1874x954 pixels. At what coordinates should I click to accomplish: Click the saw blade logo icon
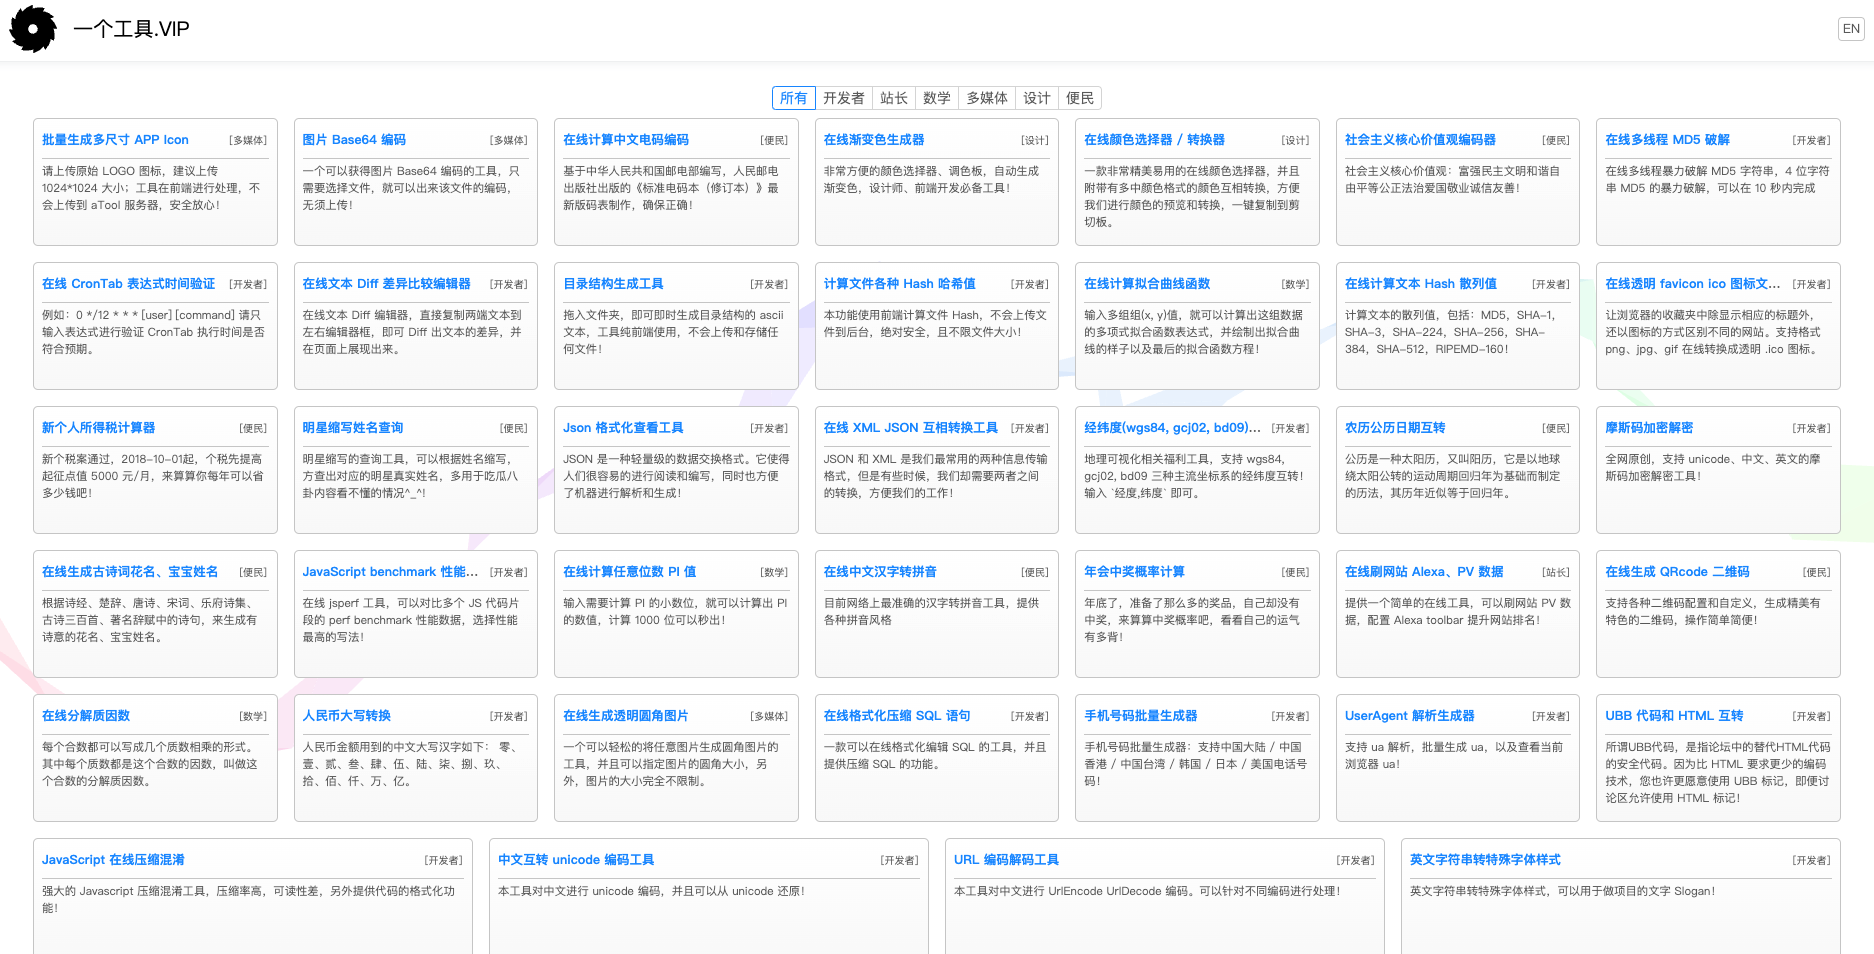coord(33,29)
